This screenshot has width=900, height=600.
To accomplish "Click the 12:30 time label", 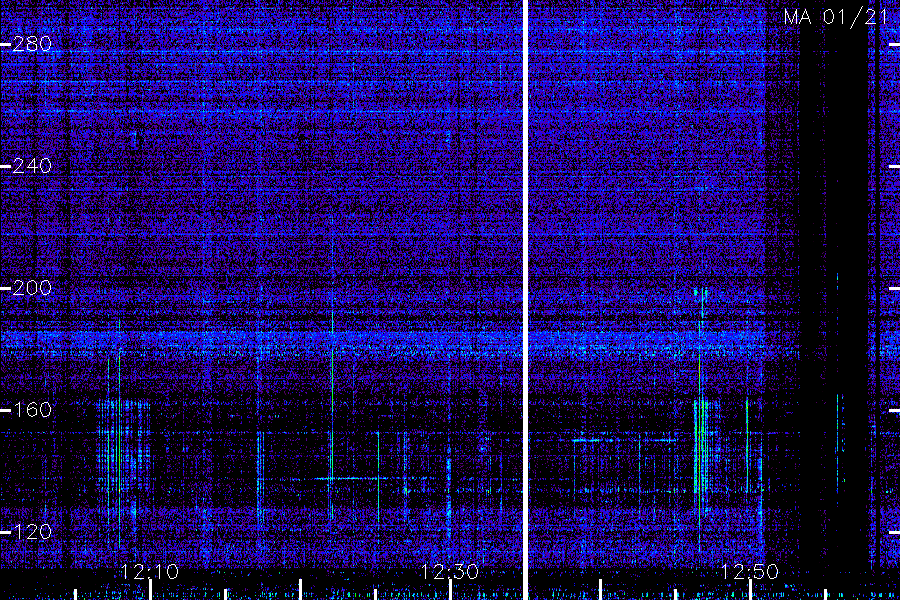I will coord(449,572).
